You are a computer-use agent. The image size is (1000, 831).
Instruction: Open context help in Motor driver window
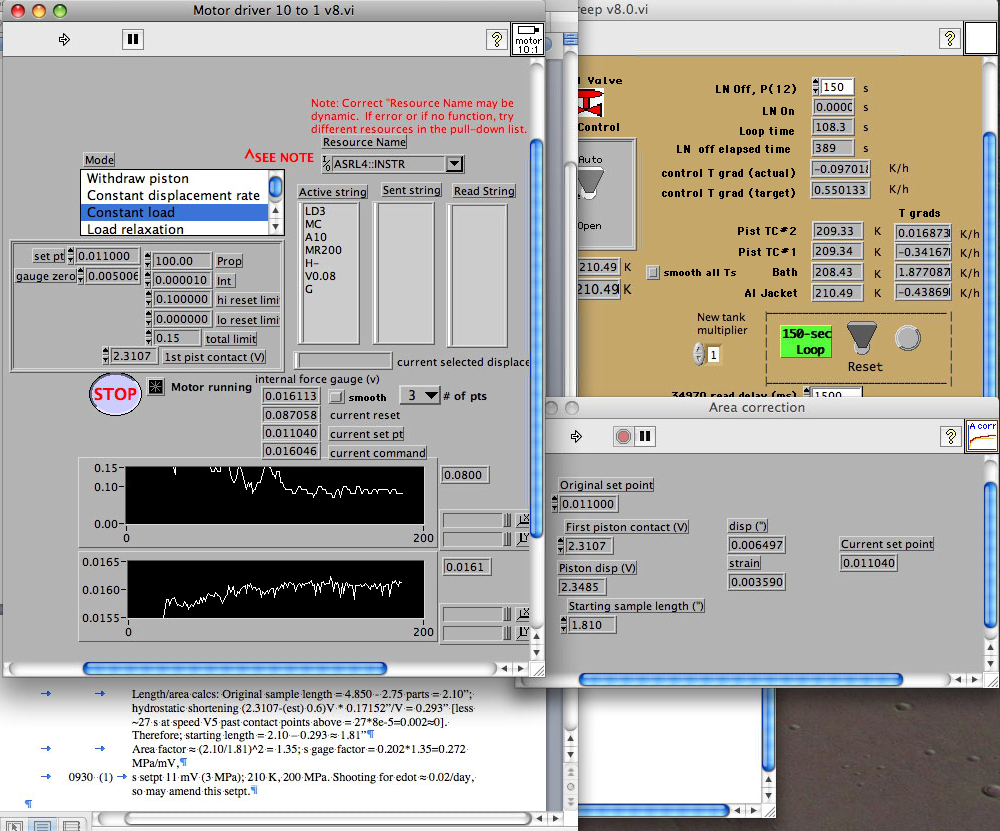pos(496,40)
